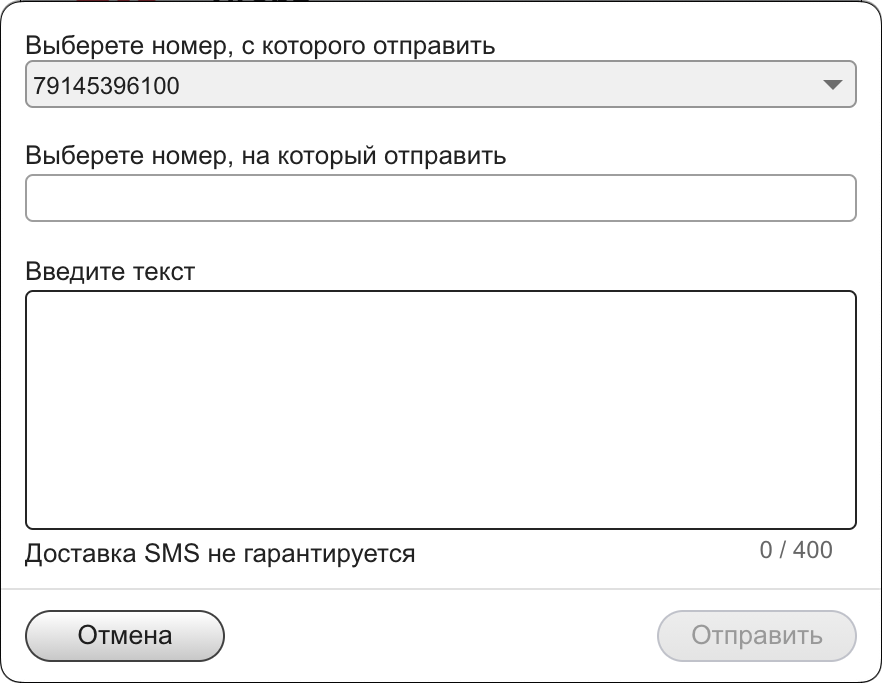This screenshot has height=683, width=882.
Task: Click the Доставка SMS не гарантируется notice
Action: click(x=220, y=553)
